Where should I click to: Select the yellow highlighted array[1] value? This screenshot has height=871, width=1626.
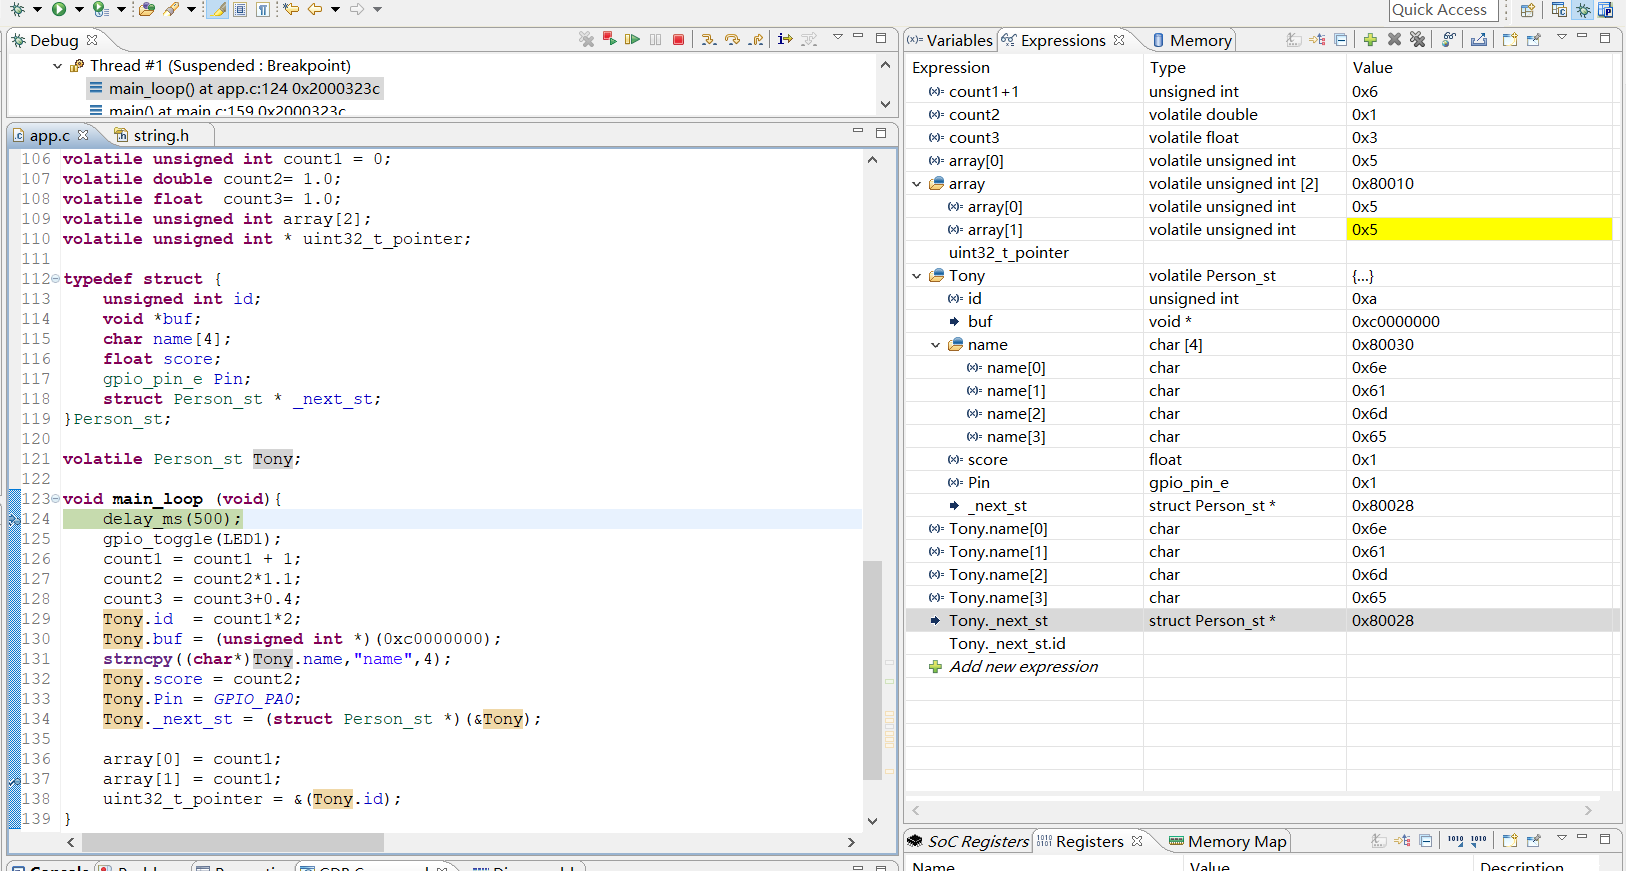point(1479,230)
